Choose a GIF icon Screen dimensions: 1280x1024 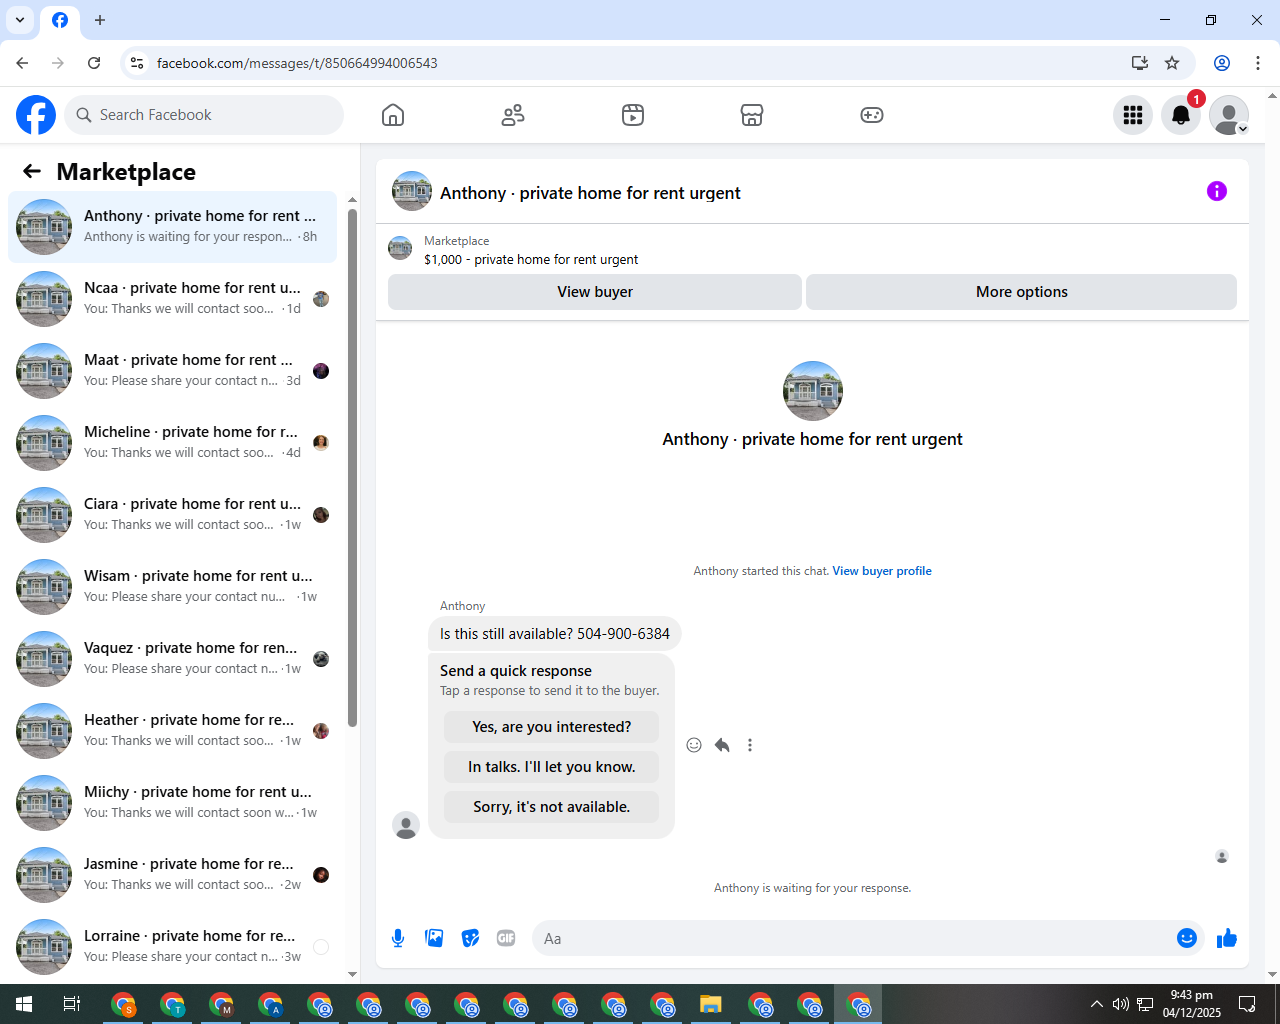click(506, 938)
